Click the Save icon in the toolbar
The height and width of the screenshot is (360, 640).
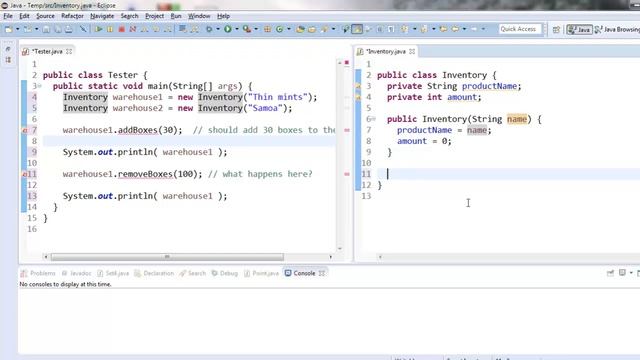pos(46,29)
